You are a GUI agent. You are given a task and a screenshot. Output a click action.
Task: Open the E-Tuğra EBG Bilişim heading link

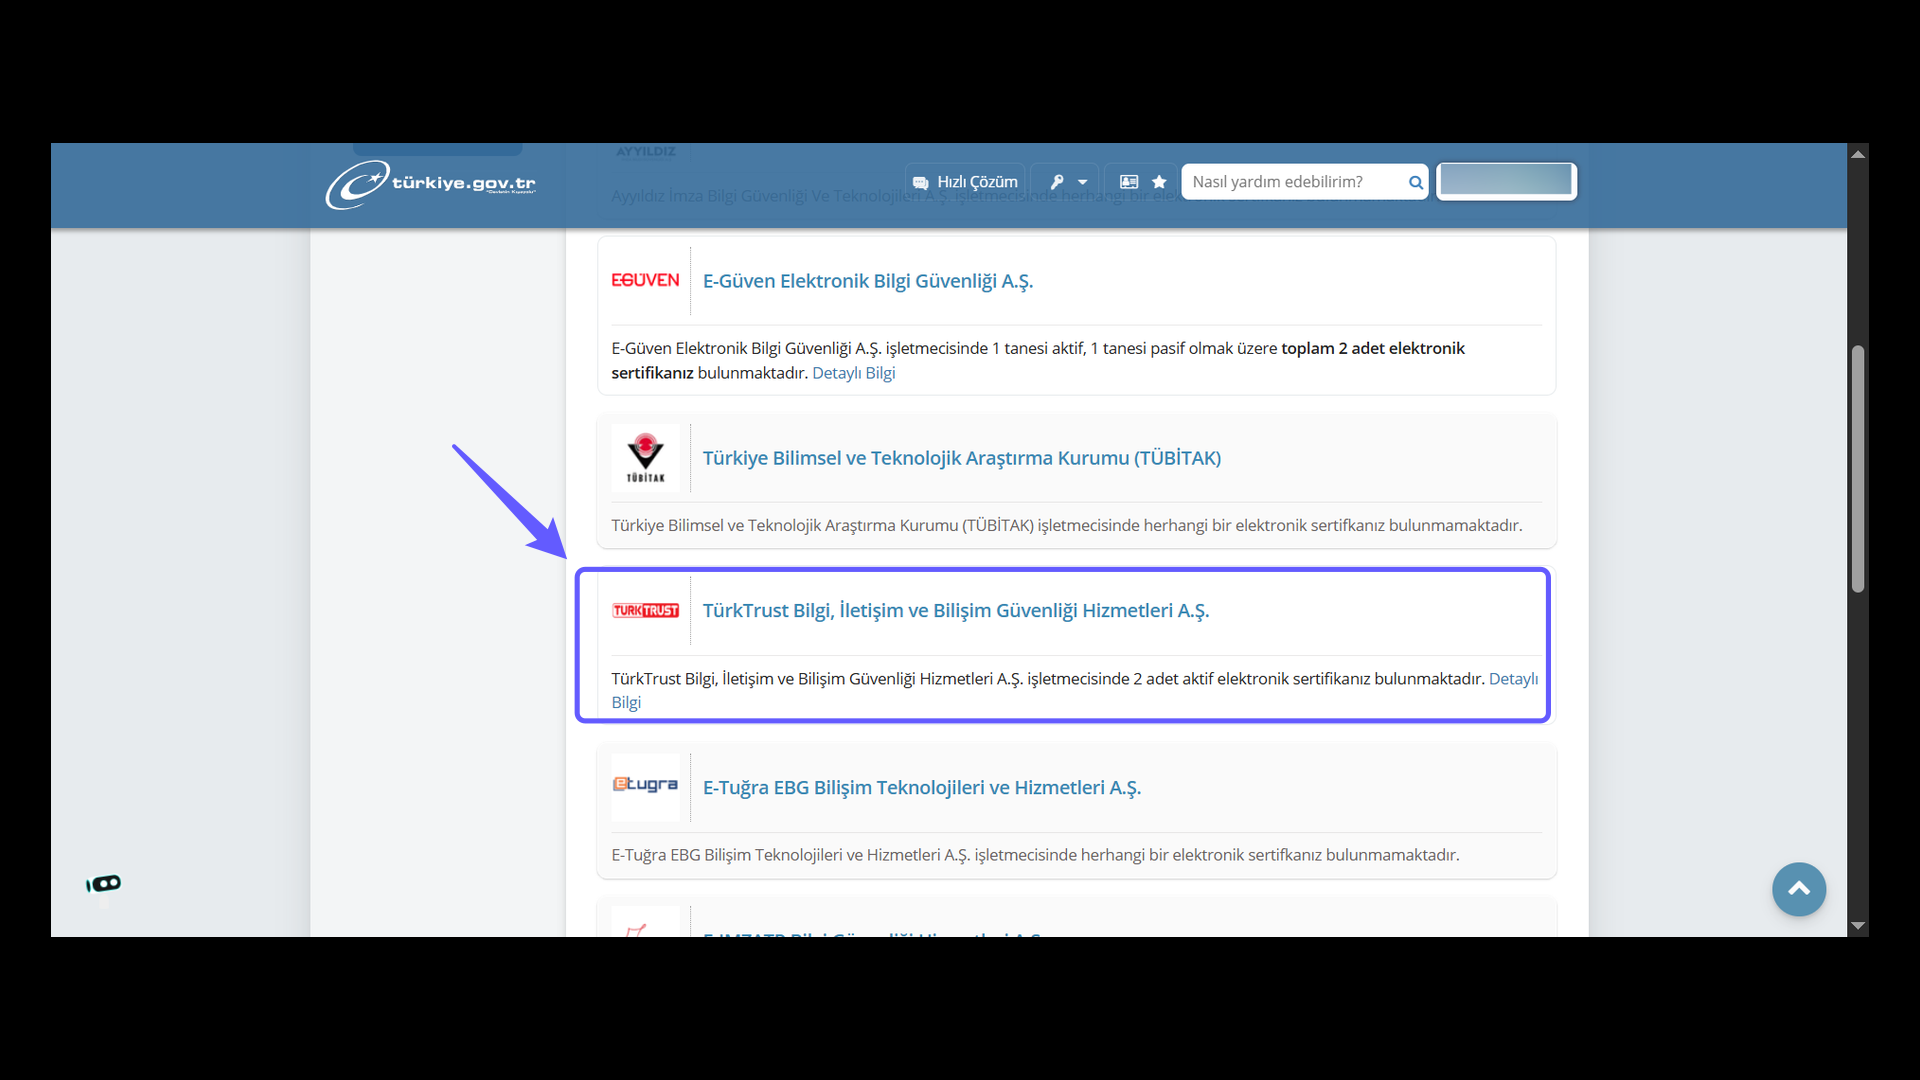(921, 788)
